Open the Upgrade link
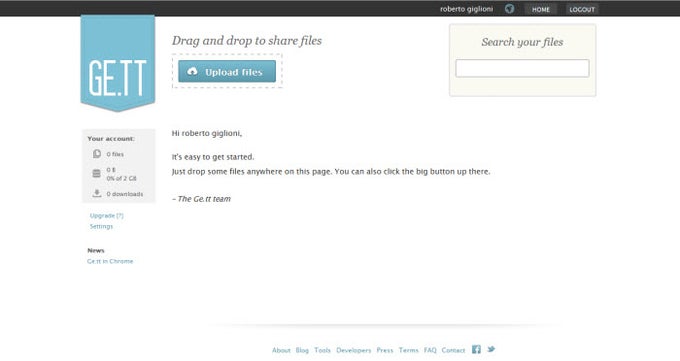The height and width of the screenshot is (361, 680). tap(106, 216)
